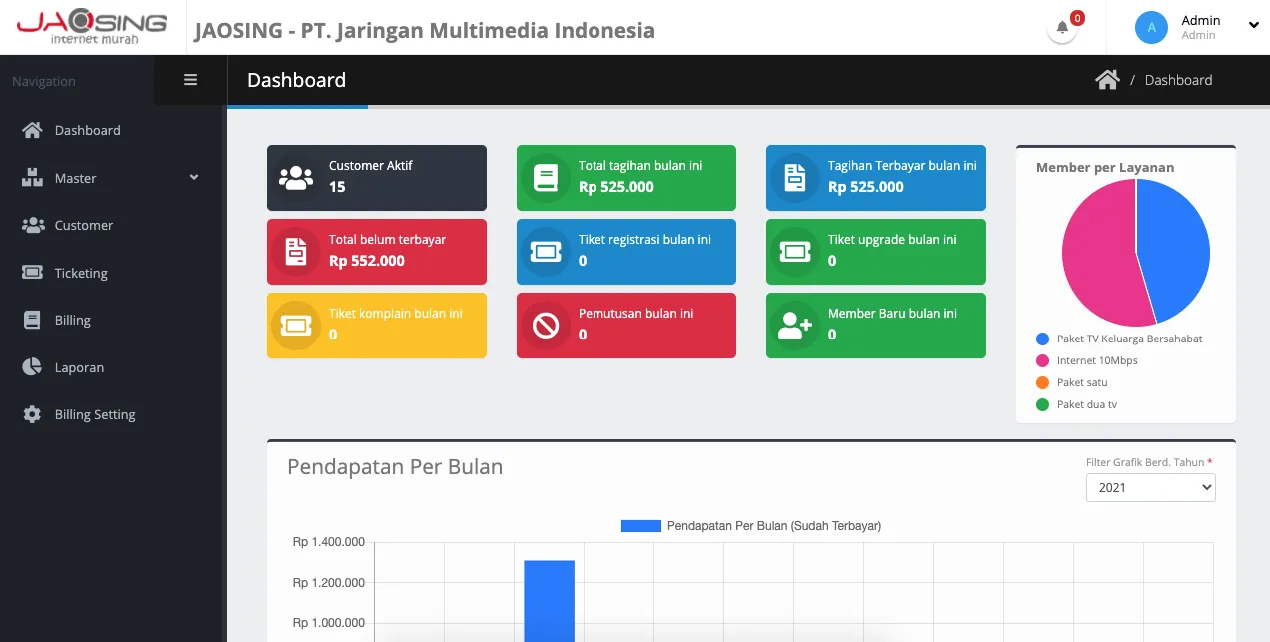This screenshot has height=642, width=1270.
Task: Open notifications via the bell icon
Action: tap(1062, 28)
